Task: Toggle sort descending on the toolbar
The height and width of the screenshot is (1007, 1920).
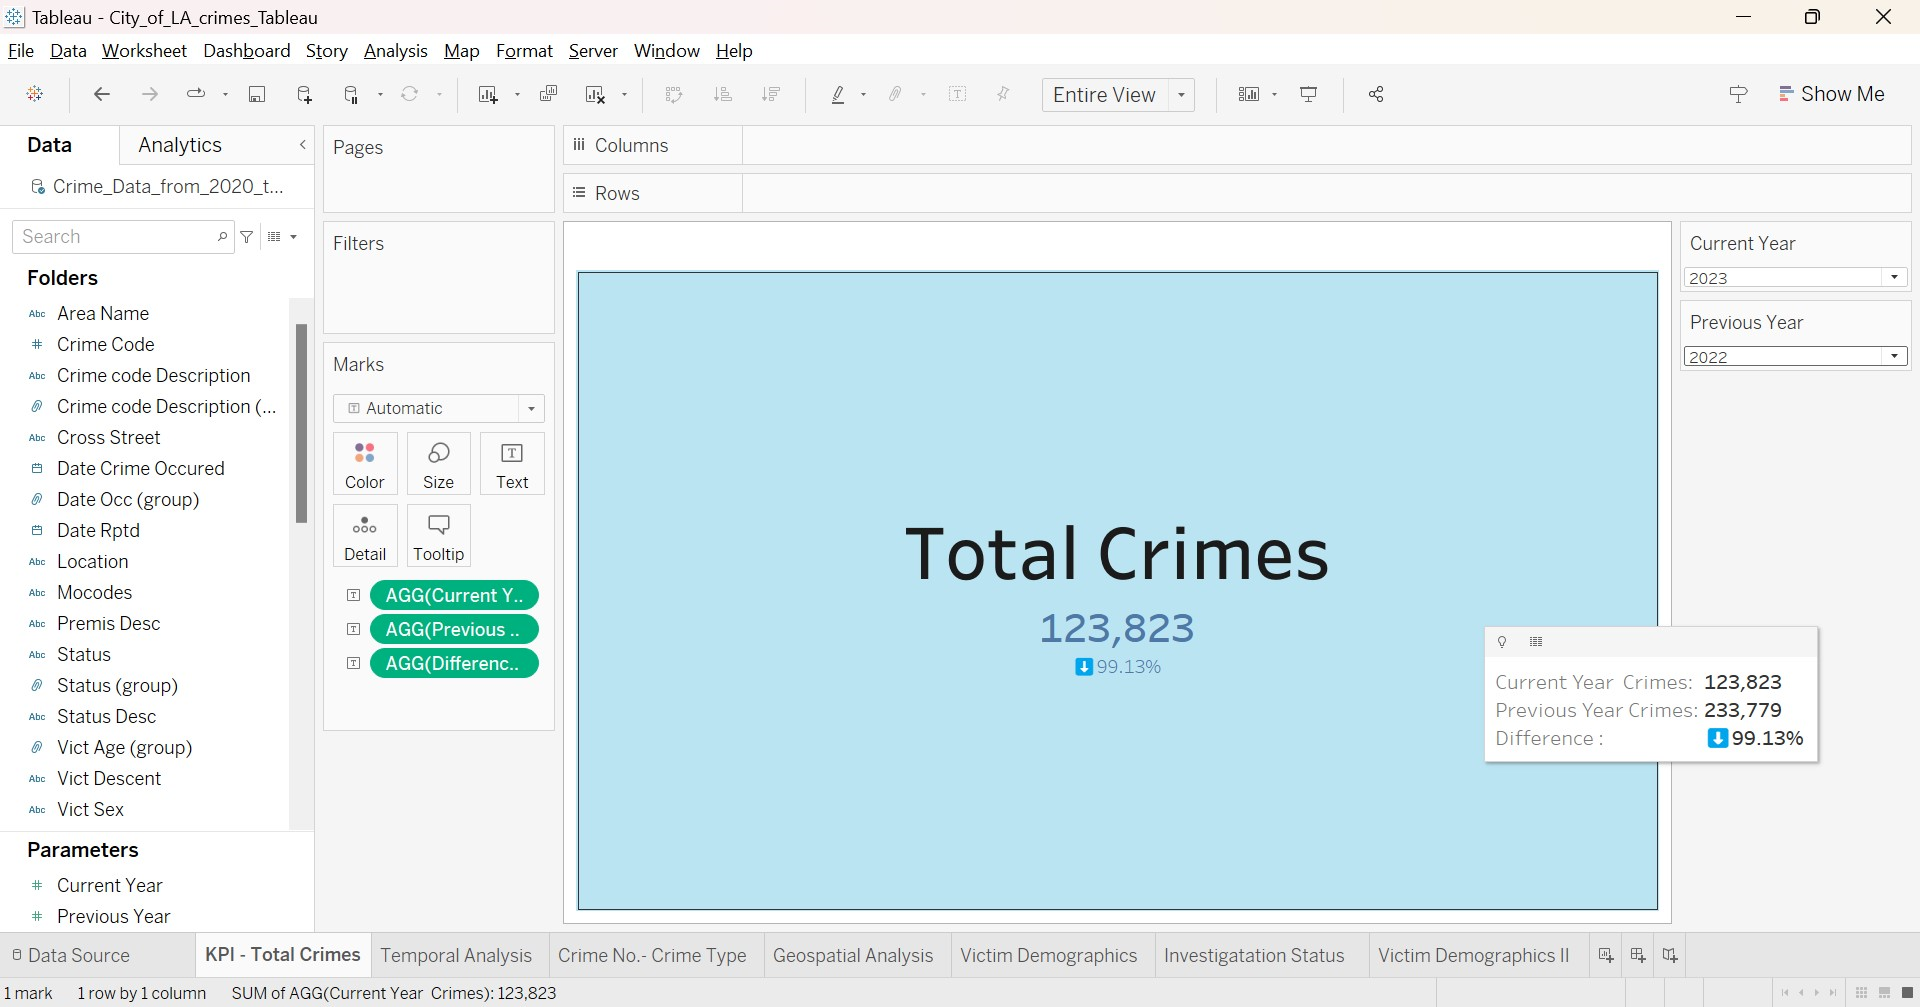Action: 772,94
